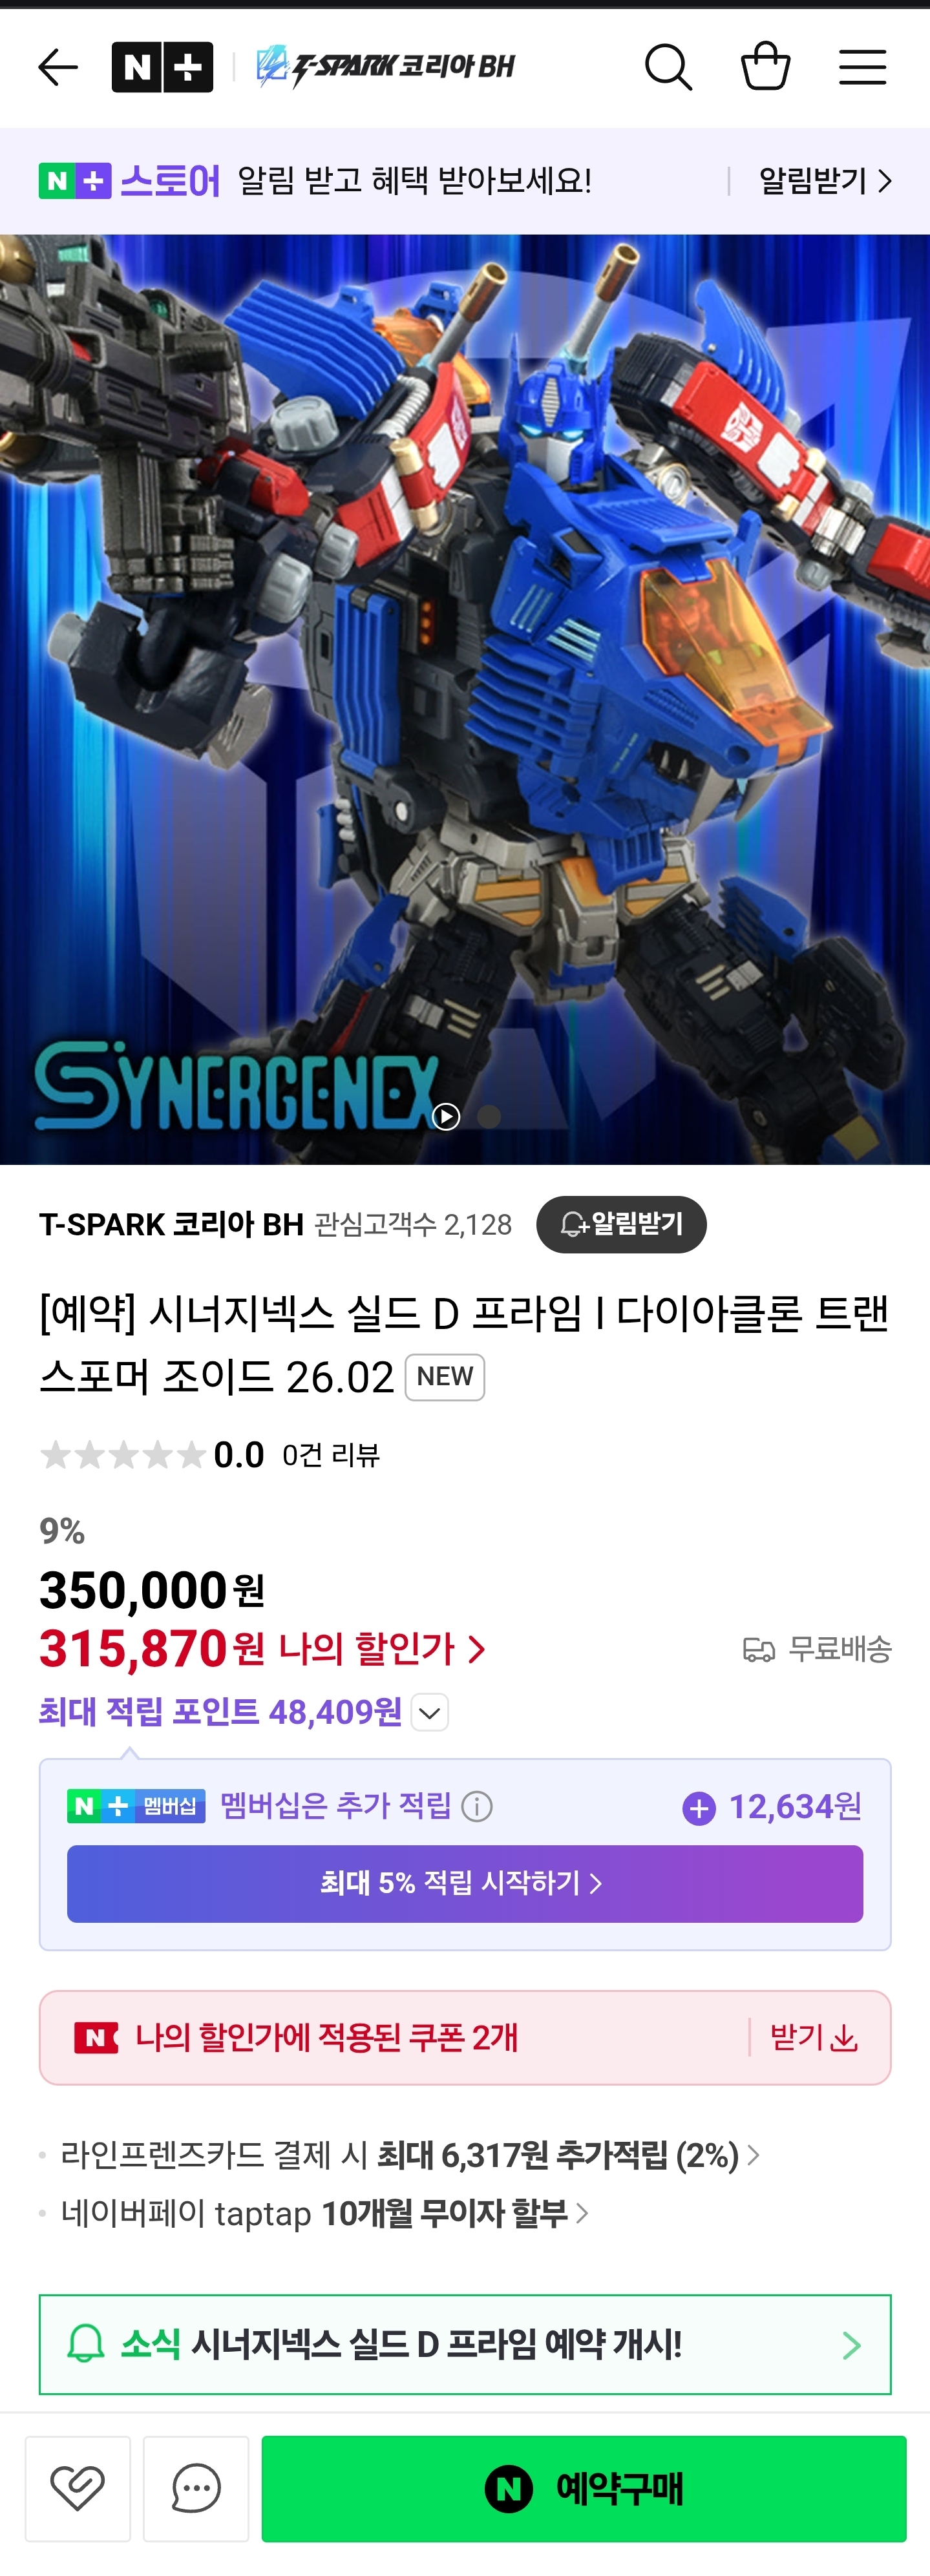Open the shopping cart icon
Screen dimensions: 930x2576
765,66
